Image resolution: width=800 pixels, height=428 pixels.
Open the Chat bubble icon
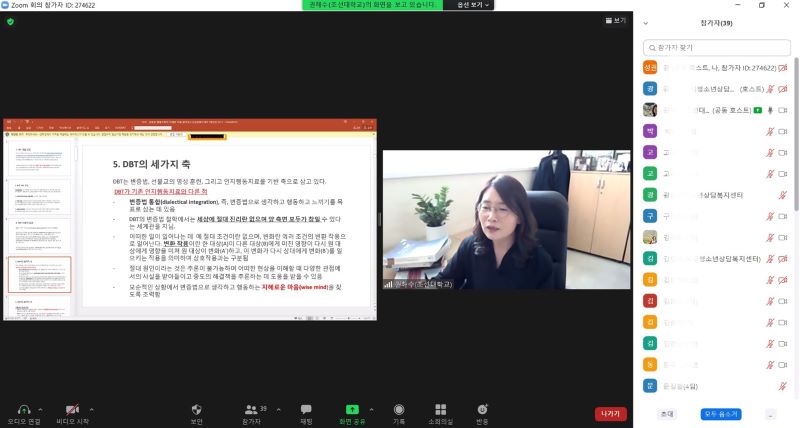(306, 408)
